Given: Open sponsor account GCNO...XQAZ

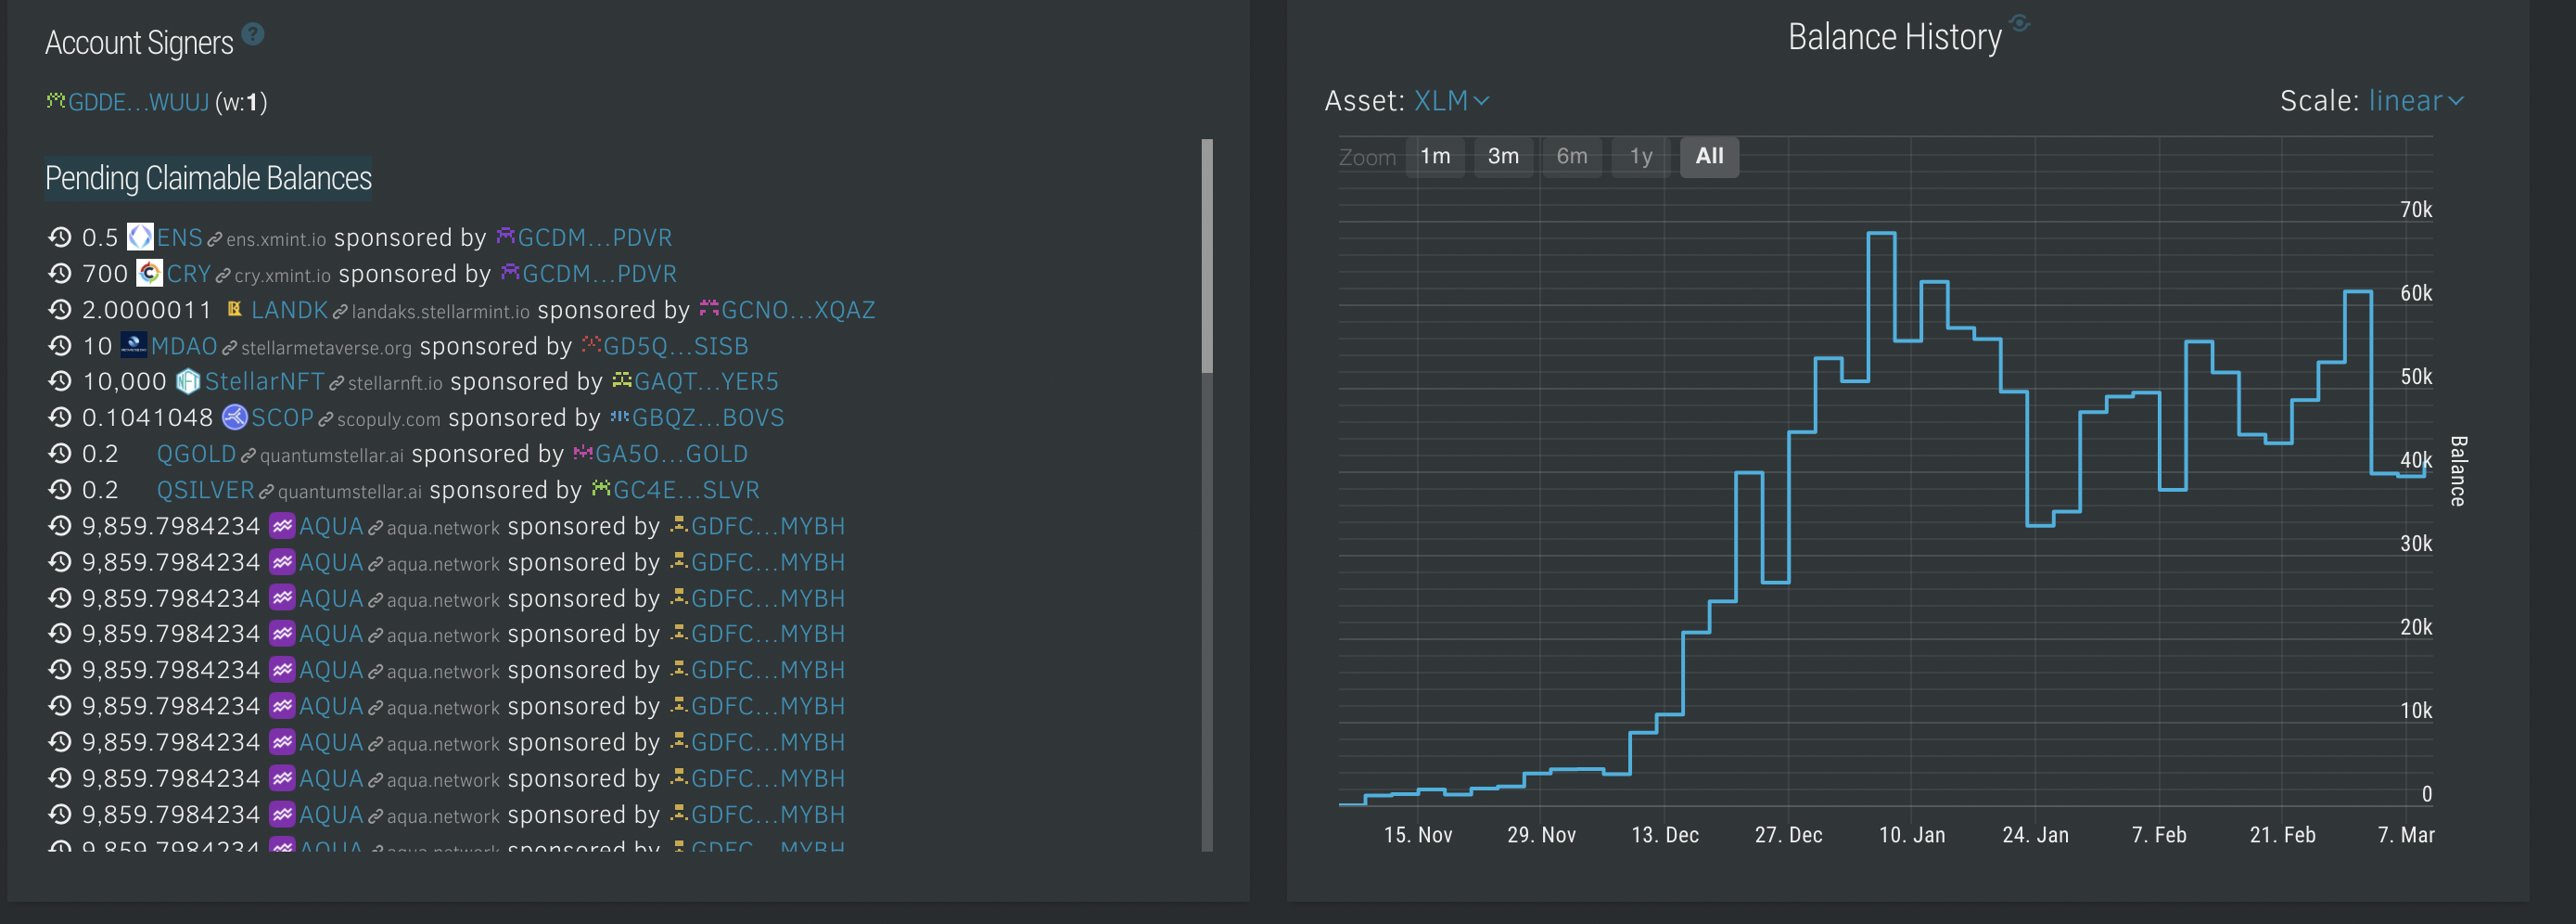Looking at the screenshot, I should click(798, 309).
